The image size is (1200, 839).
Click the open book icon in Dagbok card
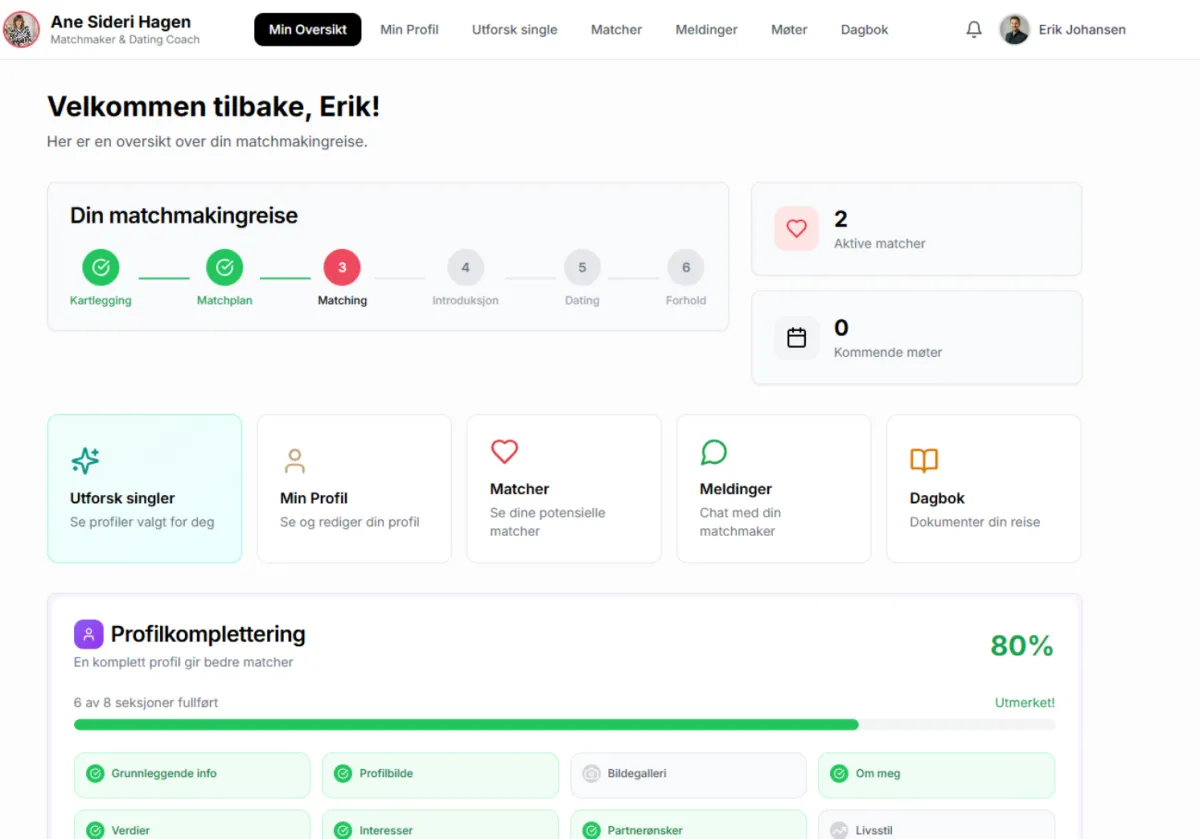(924, 460)
